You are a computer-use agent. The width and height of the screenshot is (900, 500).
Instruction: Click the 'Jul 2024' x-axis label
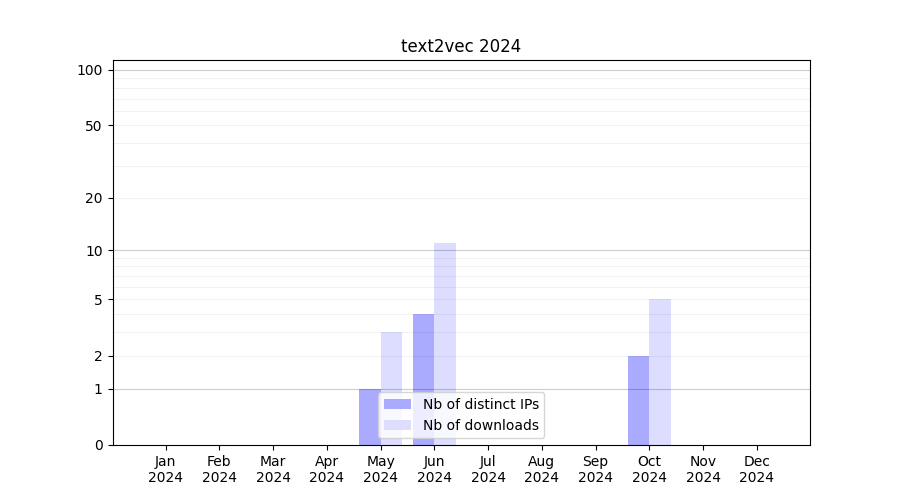(x=488, y=469)
